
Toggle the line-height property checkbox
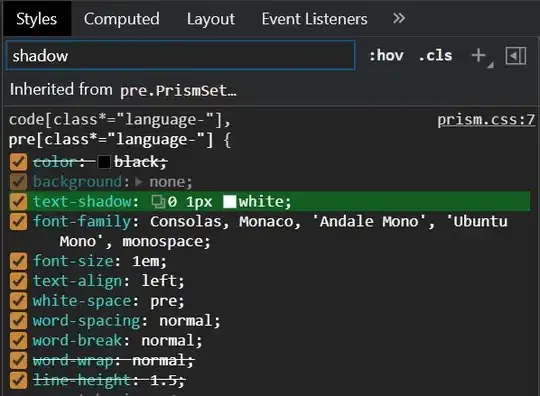pyautogui.click(x=18, y=381)
